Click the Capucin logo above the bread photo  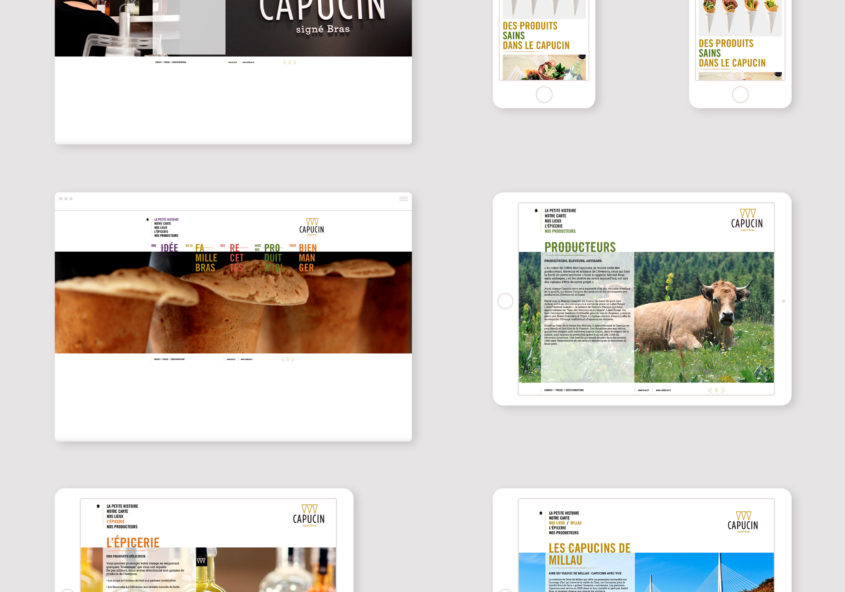[311, 227]
